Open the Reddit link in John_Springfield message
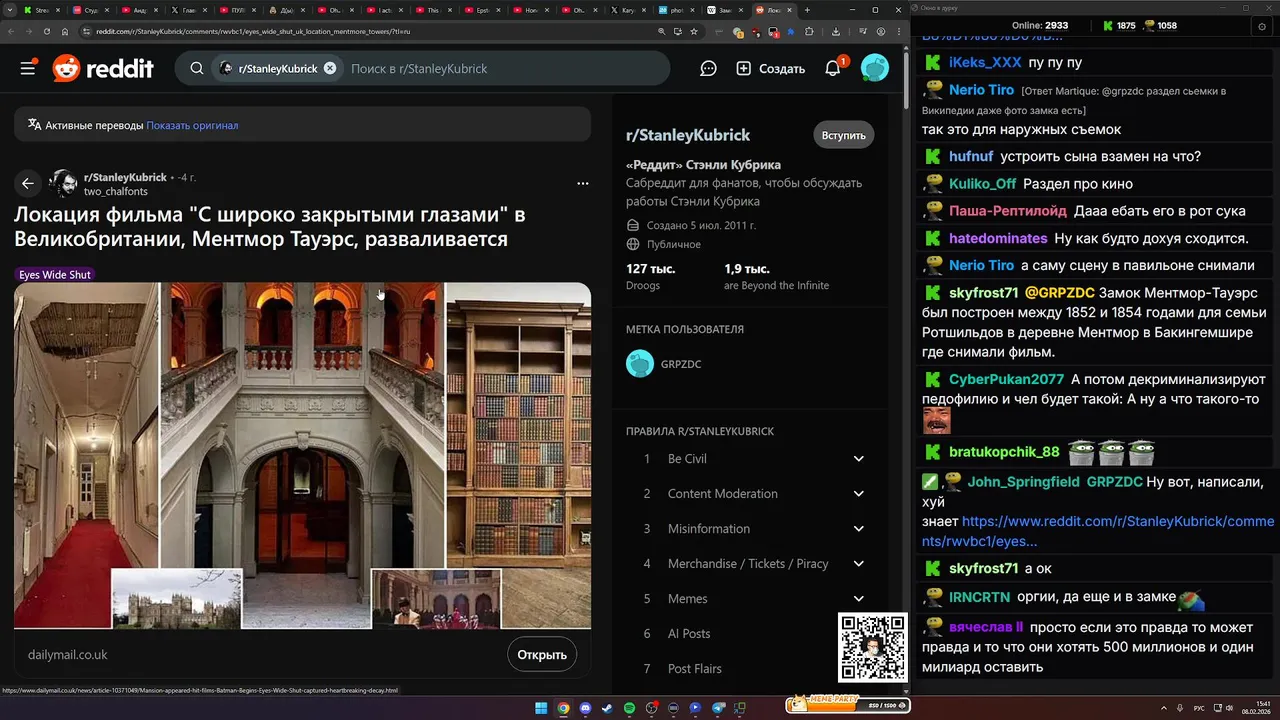The image size is (1280, 720). point(1098,531)
